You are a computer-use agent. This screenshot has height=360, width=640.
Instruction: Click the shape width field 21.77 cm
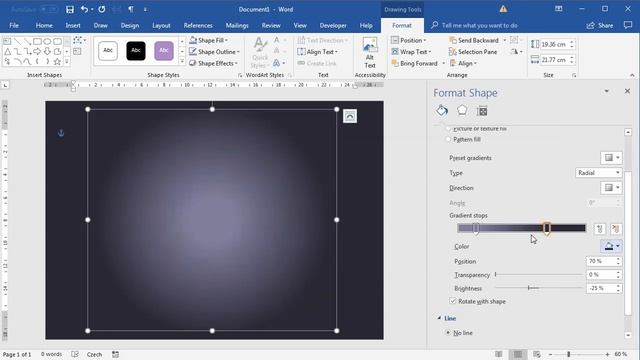tap(554, 60)
